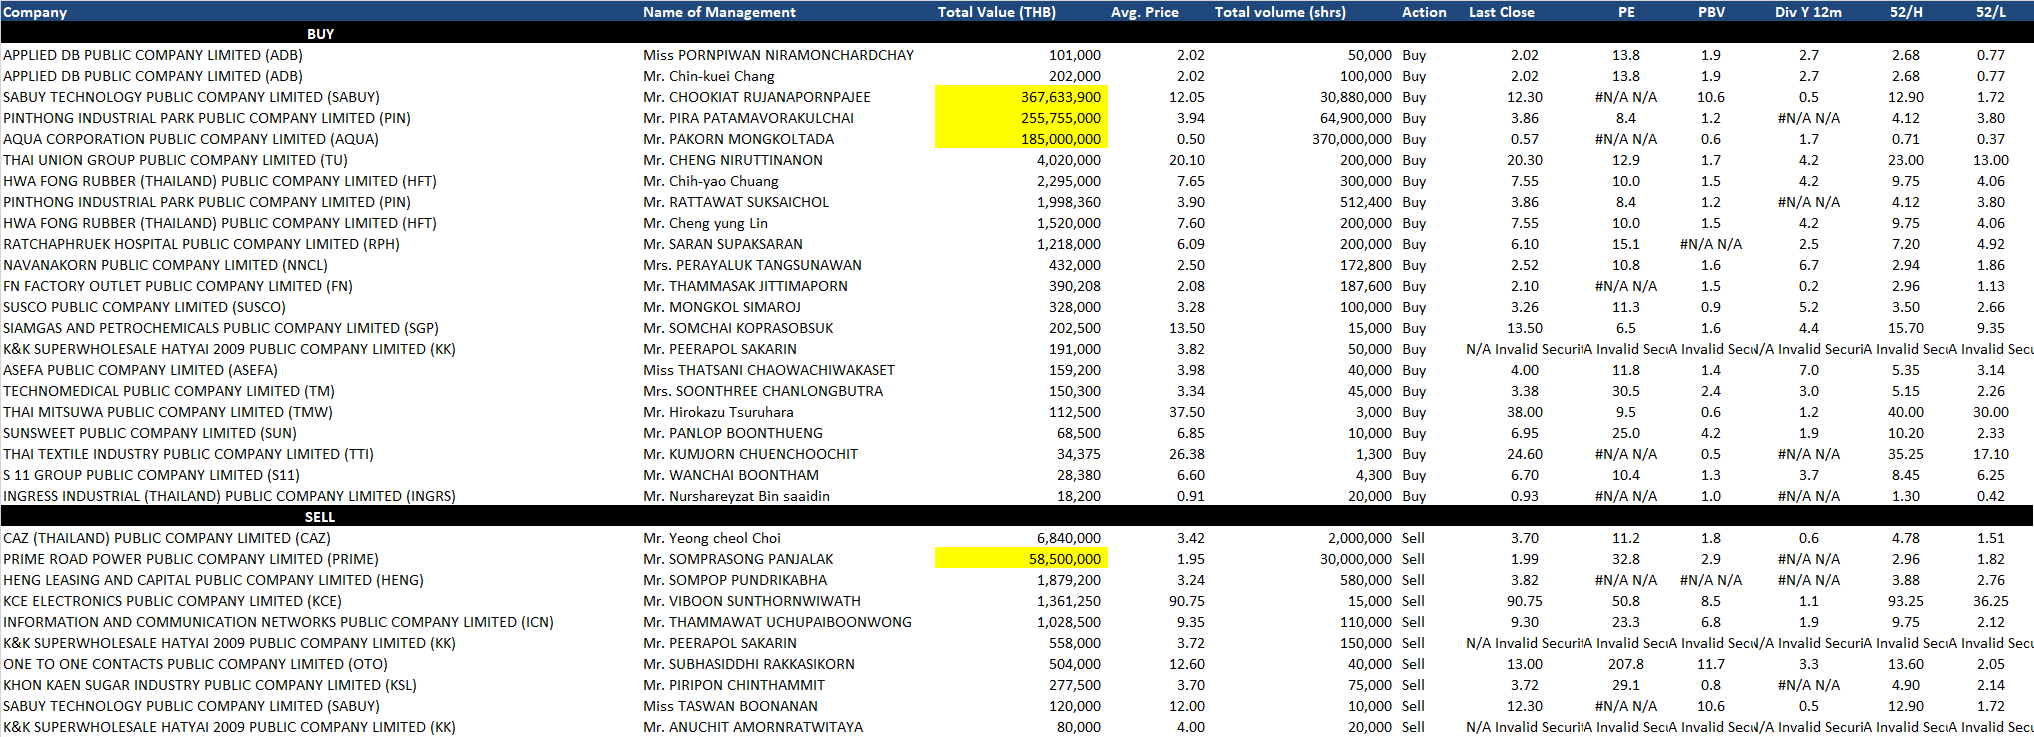The height and width of the screenshot is (737, 2034).
Task: Select the KCE ELECTRONICS company cell
Action: (172, 601)
